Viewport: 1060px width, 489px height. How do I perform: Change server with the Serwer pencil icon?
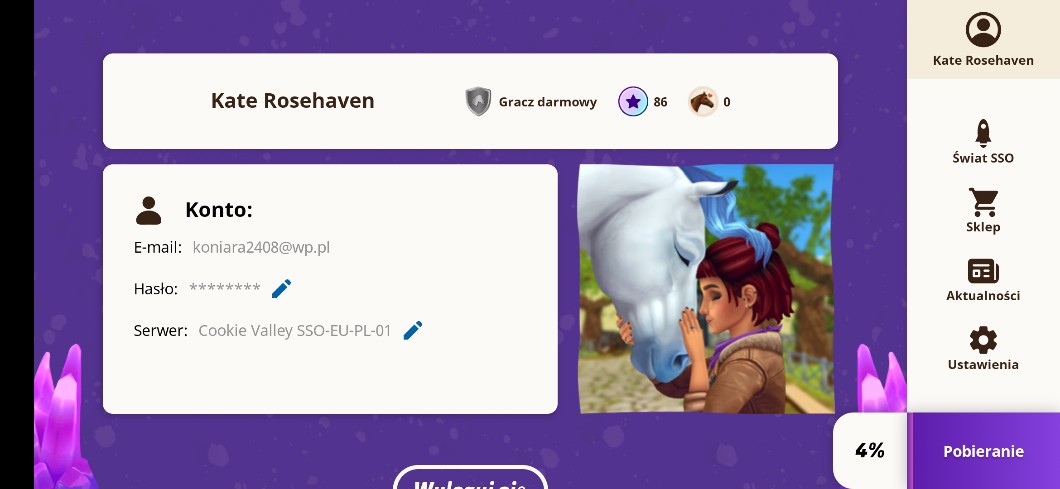[x=412, y=331]
